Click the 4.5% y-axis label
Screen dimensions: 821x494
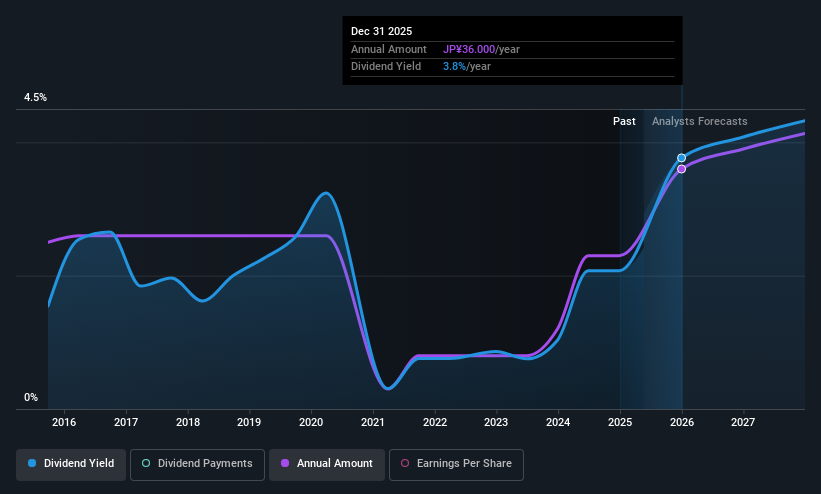pos(35,97)
